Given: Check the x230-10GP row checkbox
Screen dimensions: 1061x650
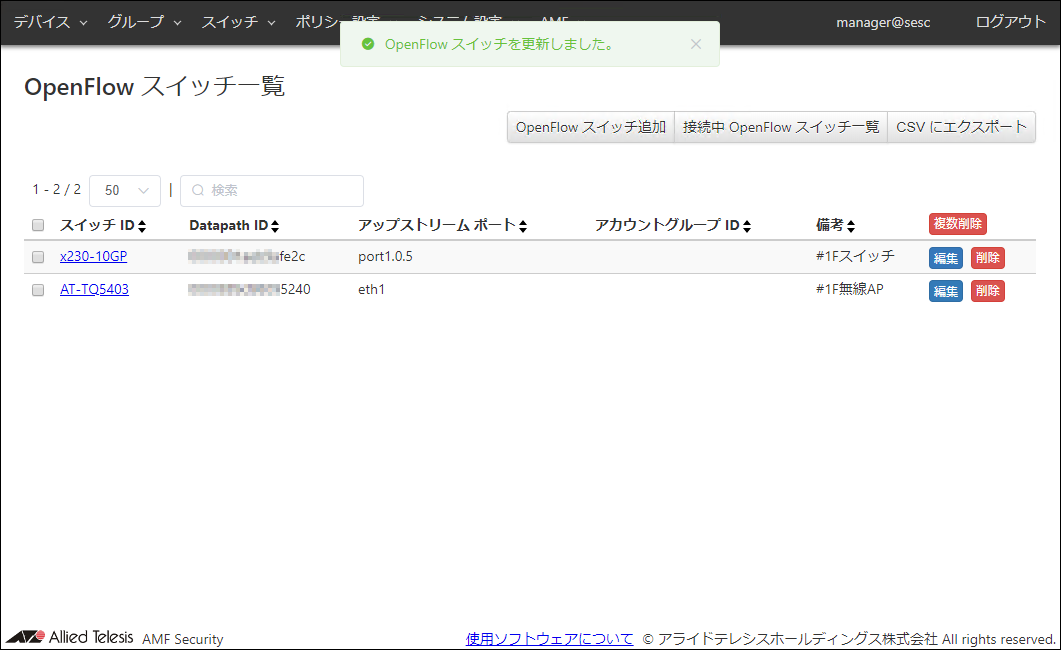Looking at the screenshot, I should (38, 257).
